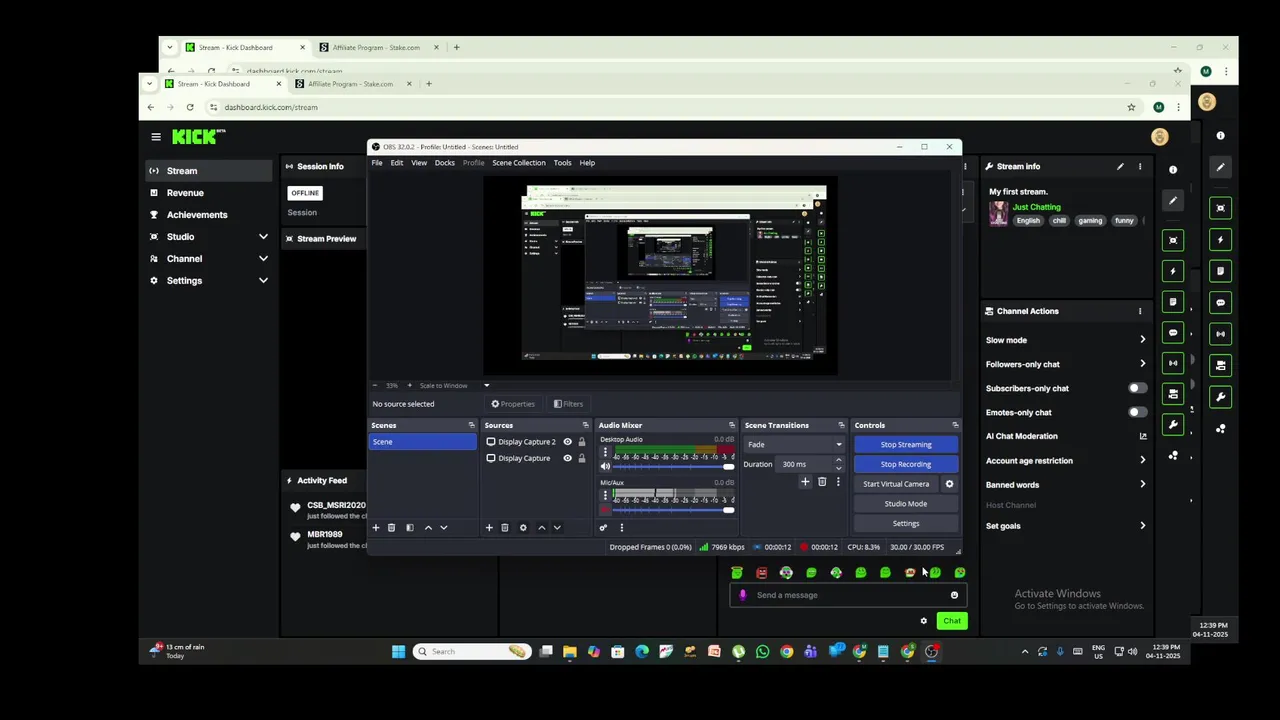1280x720 pixels.
Task: Open Desktop Audio options dots
Action: (x=604, y=453)
